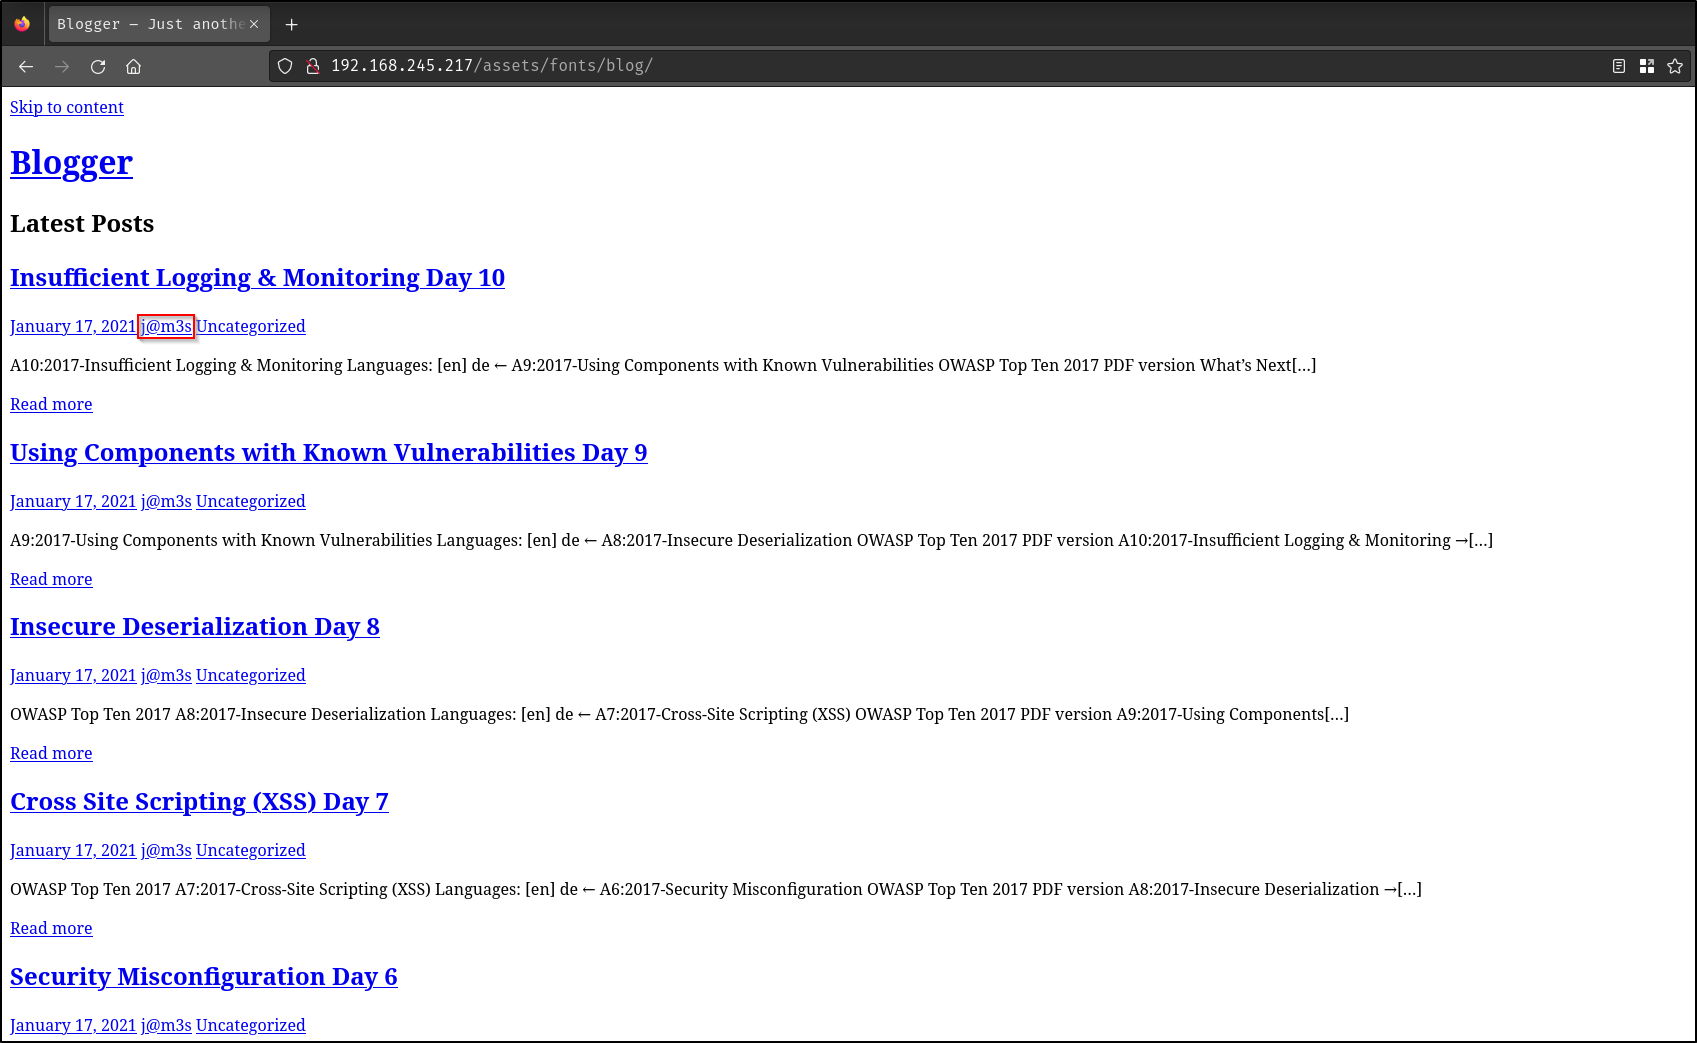Click the address bar URL field
1697x1043 pixels.
click(x=900, y=66)
